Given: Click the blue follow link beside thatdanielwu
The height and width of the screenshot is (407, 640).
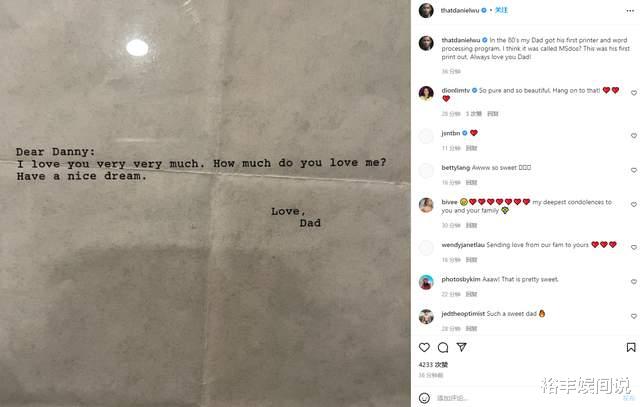Looking at the screenshot, I should 501,10.
